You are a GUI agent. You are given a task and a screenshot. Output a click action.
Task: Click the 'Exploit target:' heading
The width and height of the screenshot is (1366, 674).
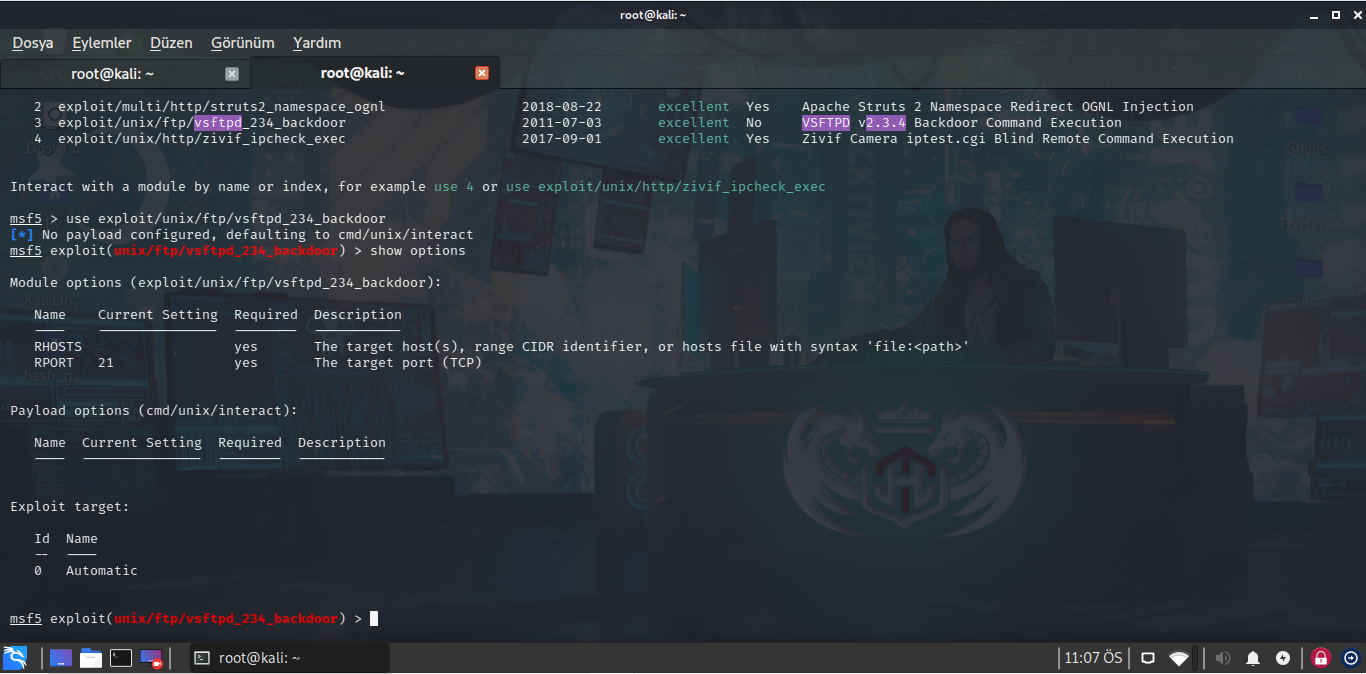pyautogui.click(x=70, y=507)
